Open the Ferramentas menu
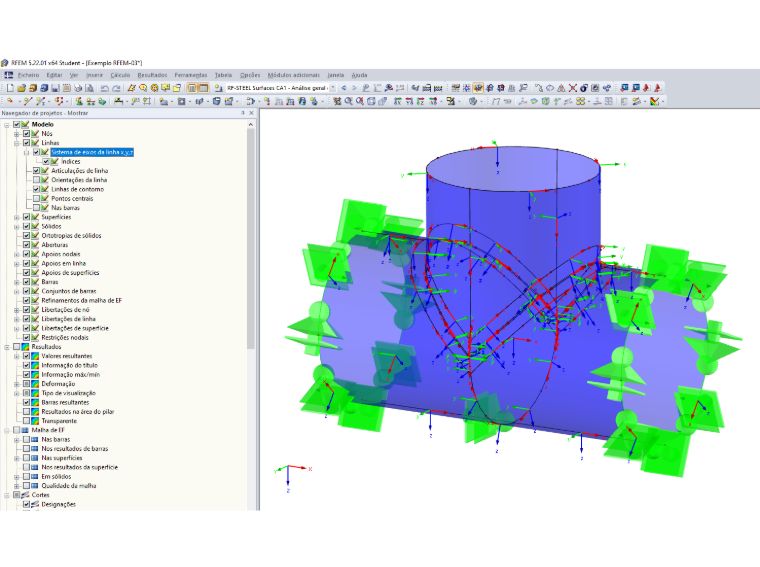The width and height of the screenshot is (760, 567). click(x=191, y=75)
